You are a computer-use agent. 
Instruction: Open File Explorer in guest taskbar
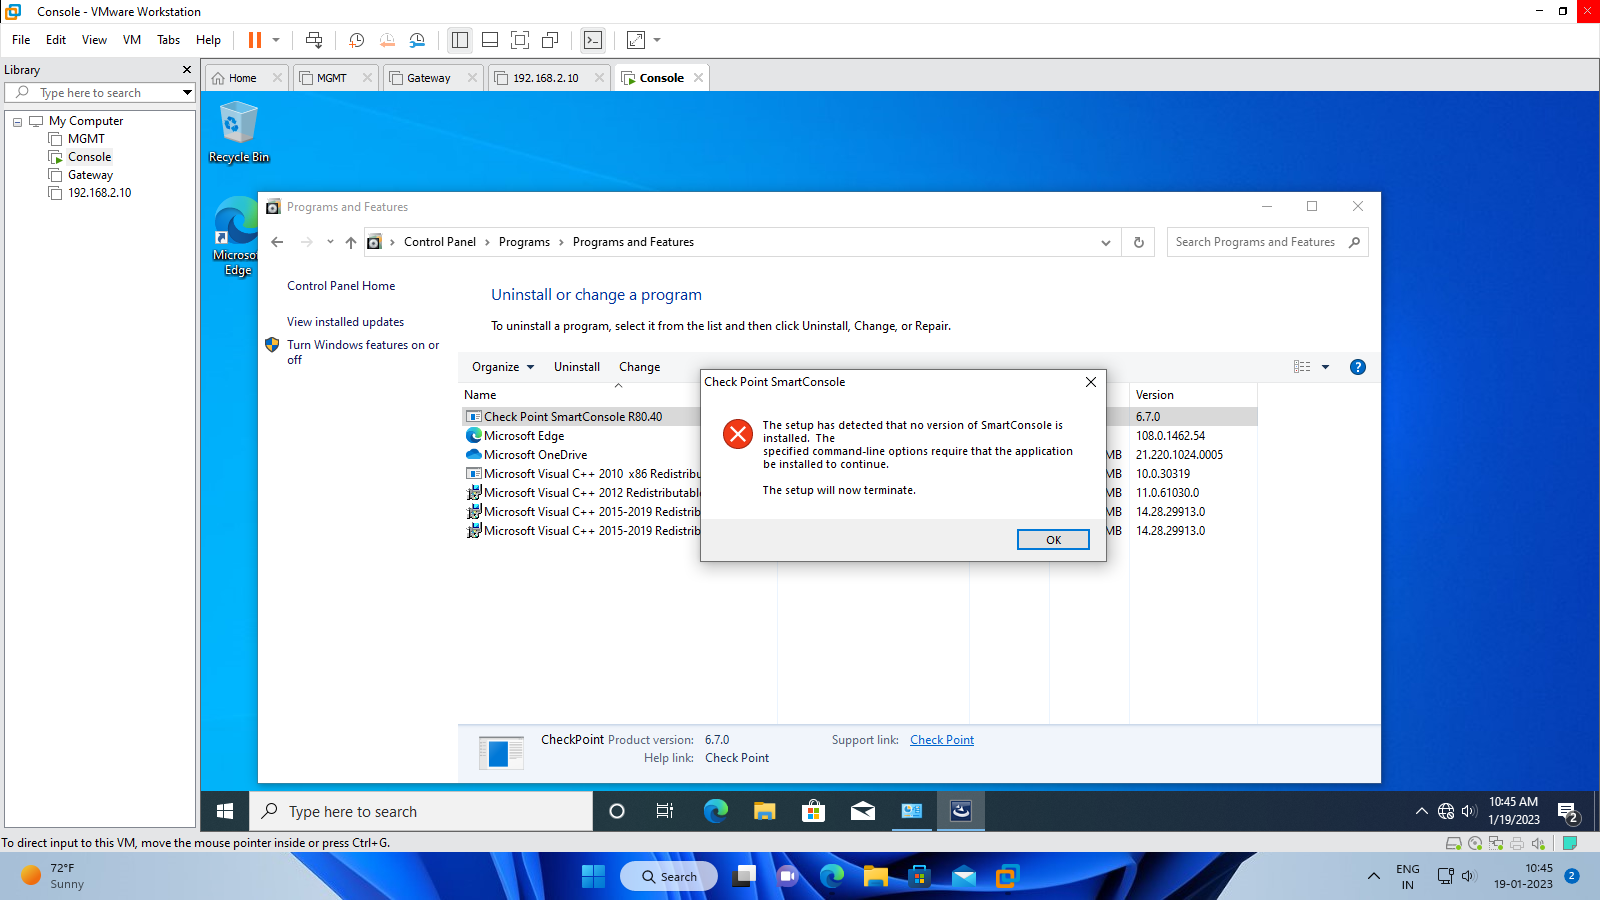tap(765, 811)
